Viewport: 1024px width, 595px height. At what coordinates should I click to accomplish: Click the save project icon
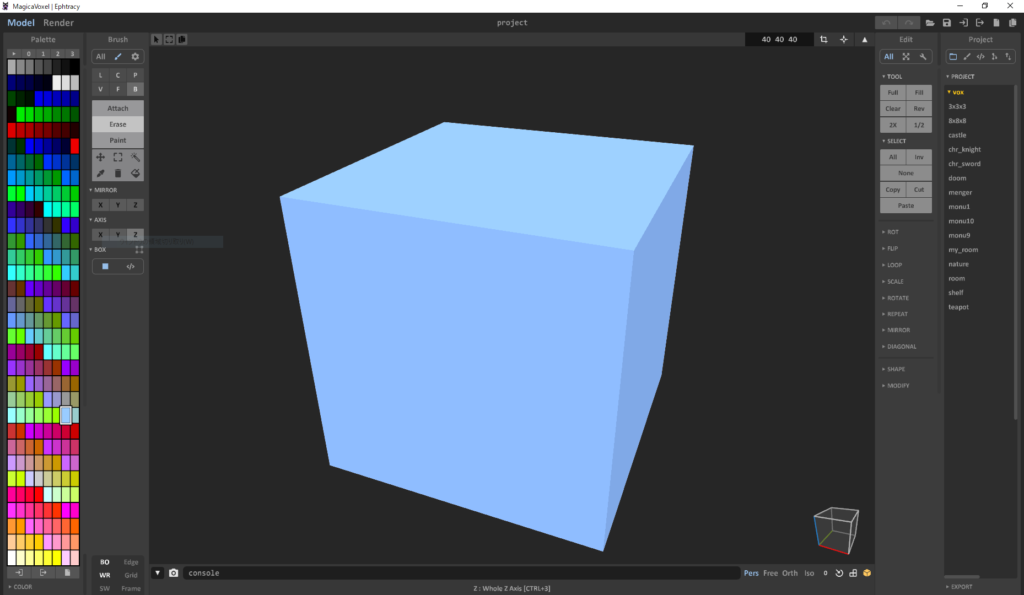click(x=946, y=23)
